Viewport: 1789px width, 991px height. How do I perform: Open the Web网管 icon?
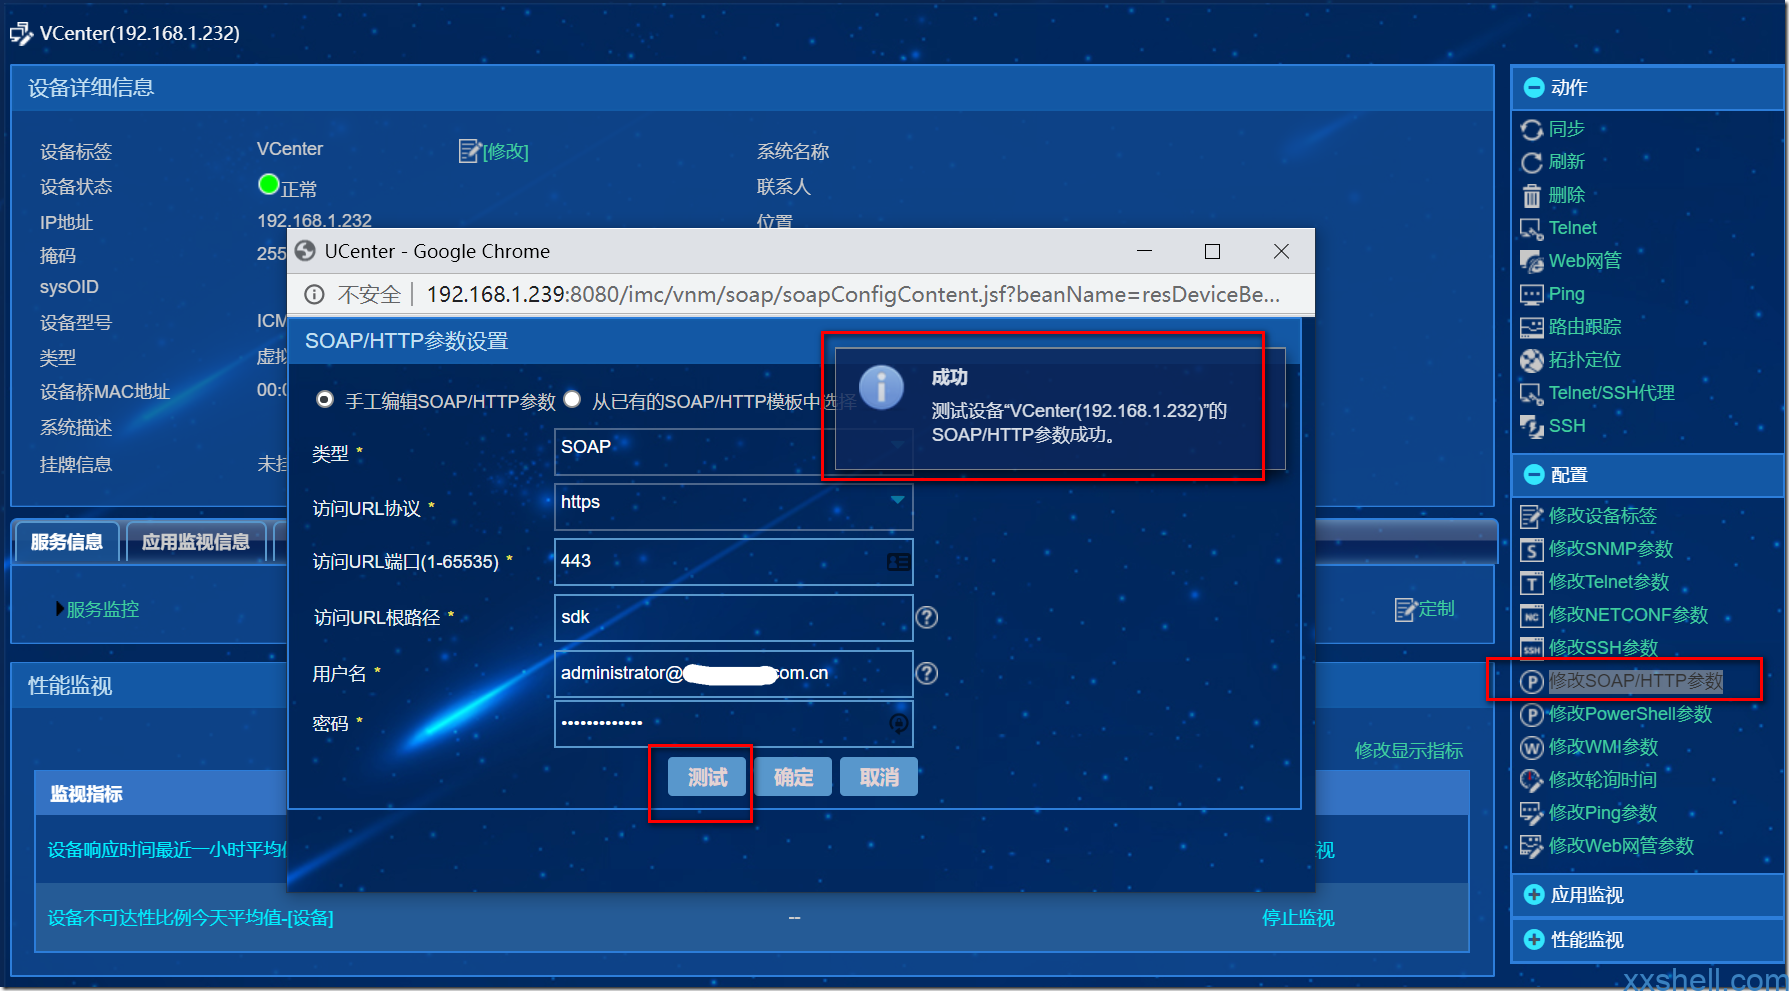(1531, 262)
